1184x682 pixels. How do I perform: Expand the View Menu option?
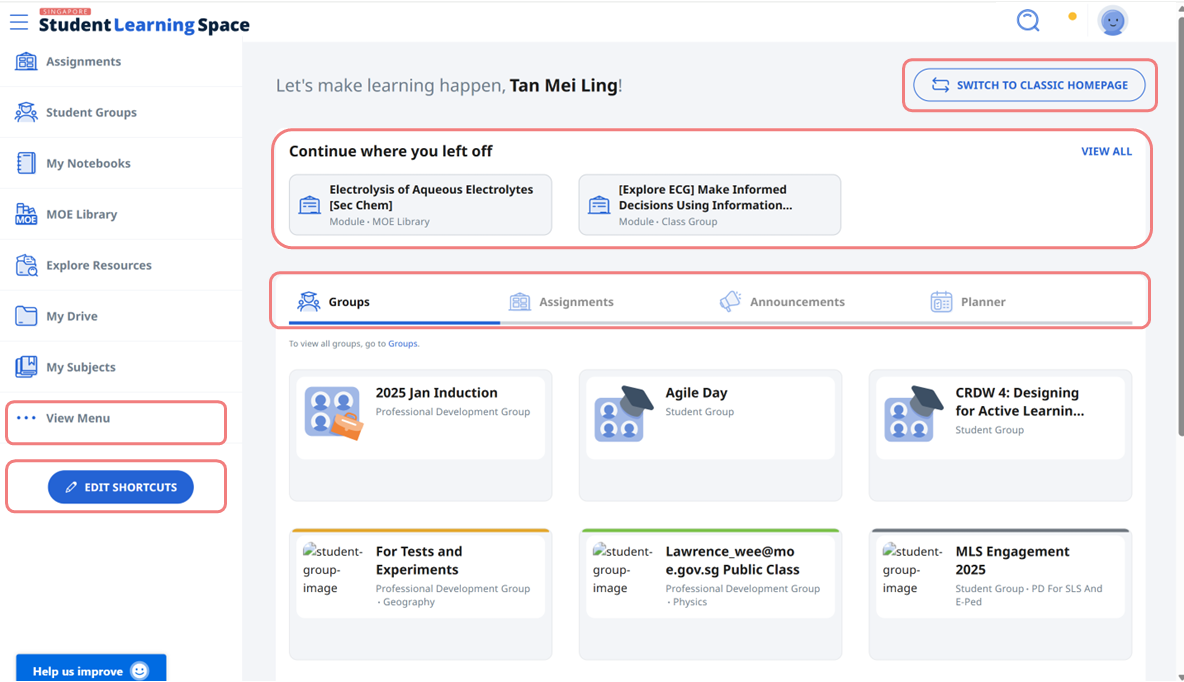point(77,419)
